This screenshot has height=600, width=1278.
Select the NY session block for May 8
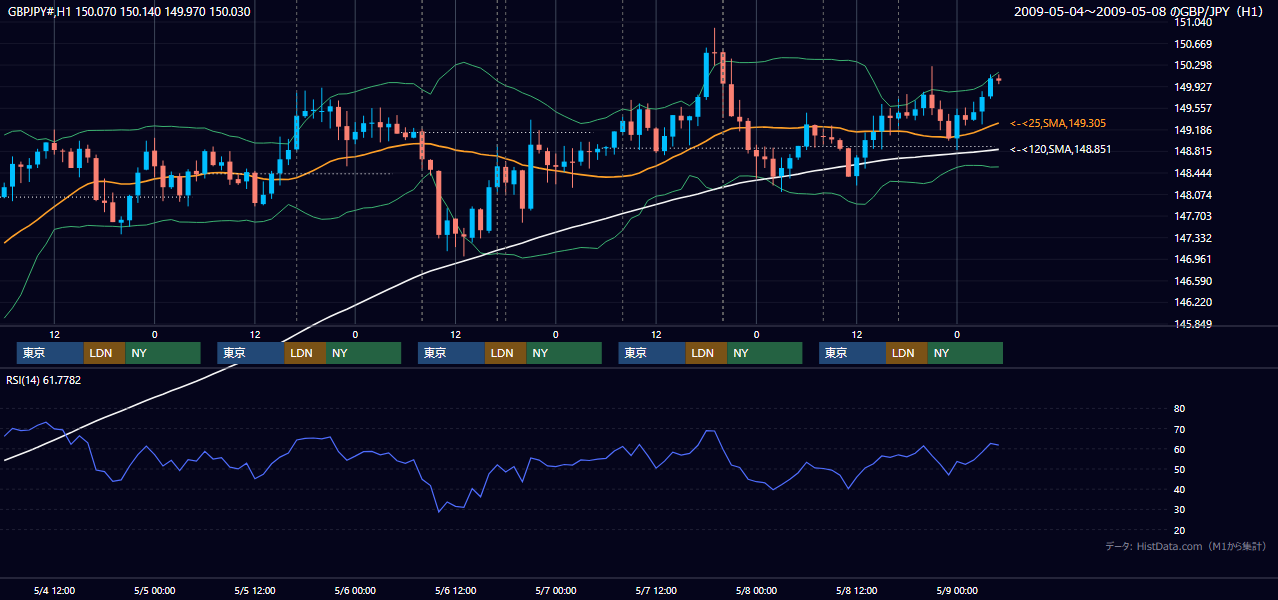(x=965, y=353)
